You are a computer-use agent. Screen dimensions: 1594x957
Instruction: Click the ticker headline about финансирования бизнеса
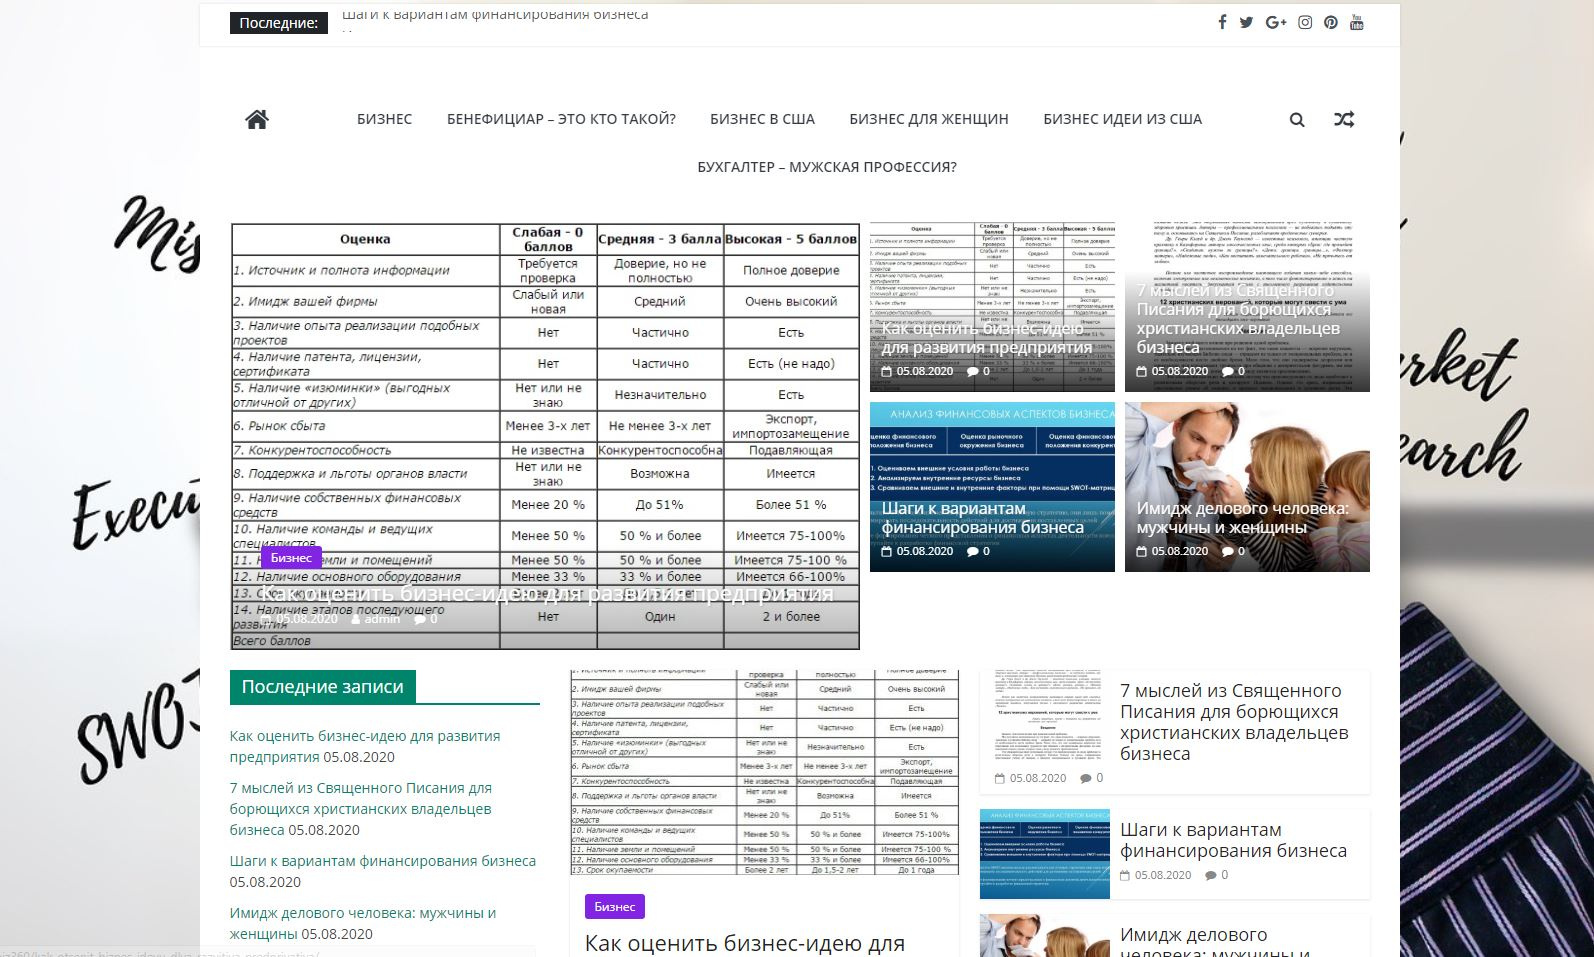495,14
